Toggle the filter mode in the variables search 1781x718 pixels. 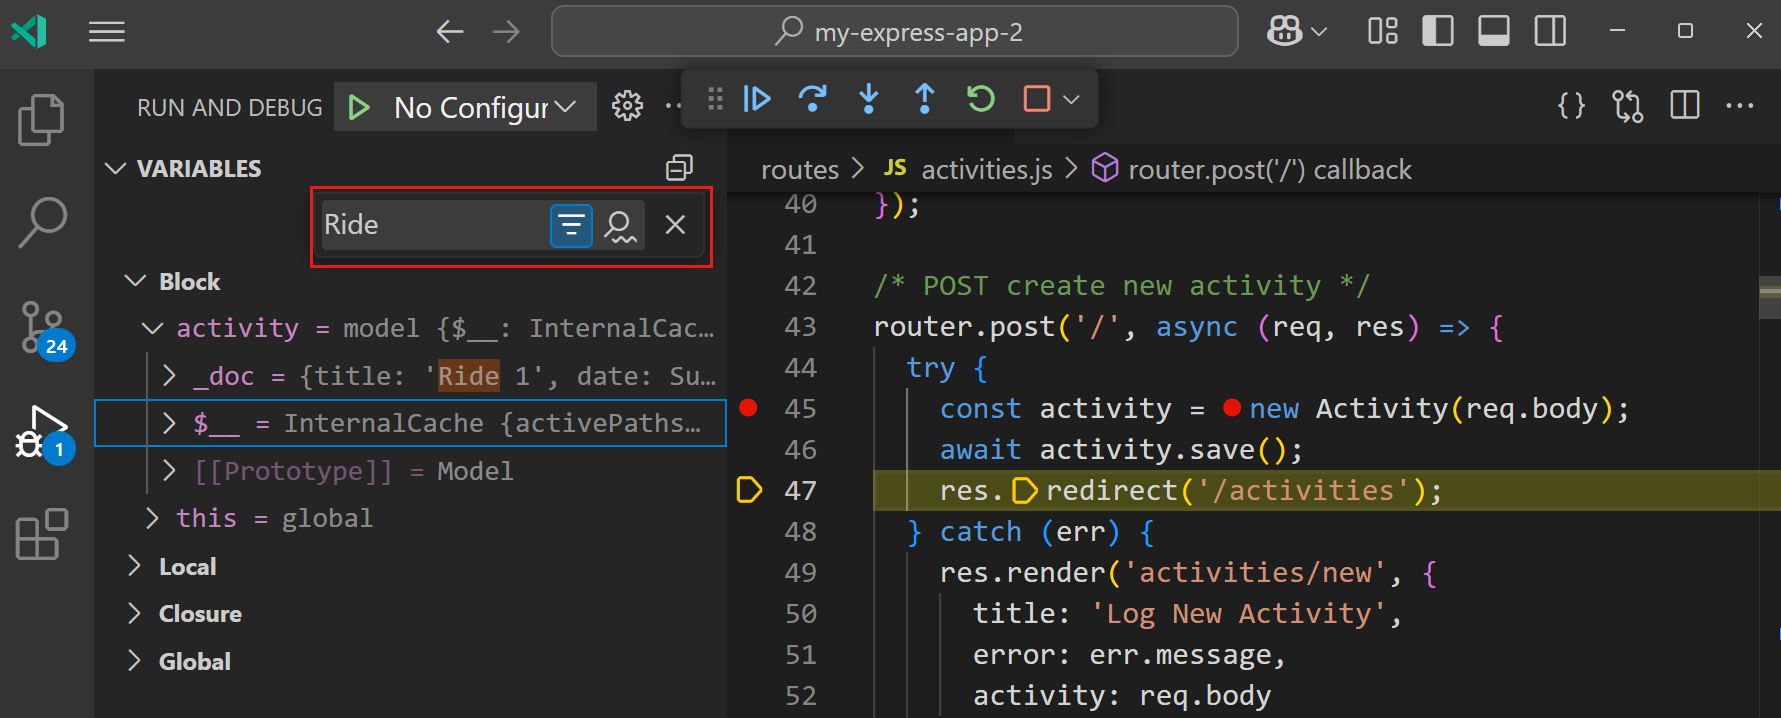[571, 225]
